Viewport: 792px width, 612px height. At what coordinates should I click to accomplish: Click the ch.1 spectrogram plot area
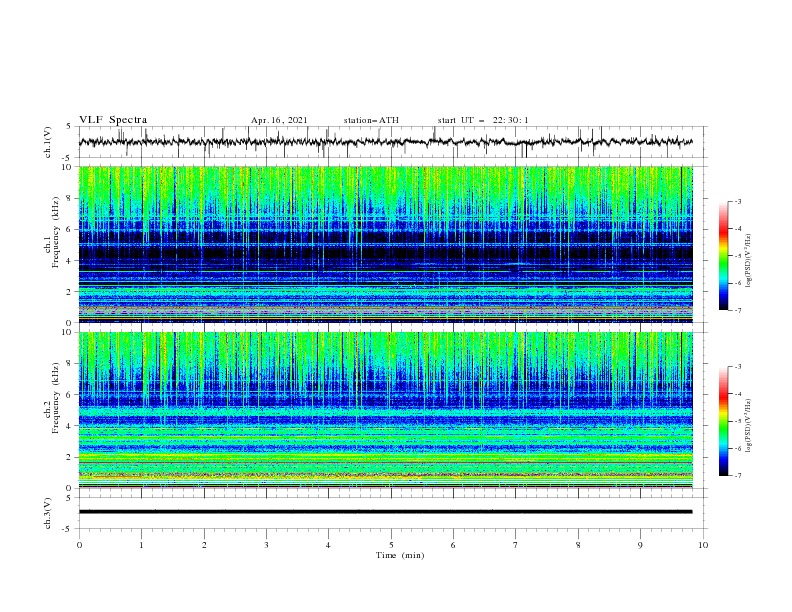(x=385, y=244)
